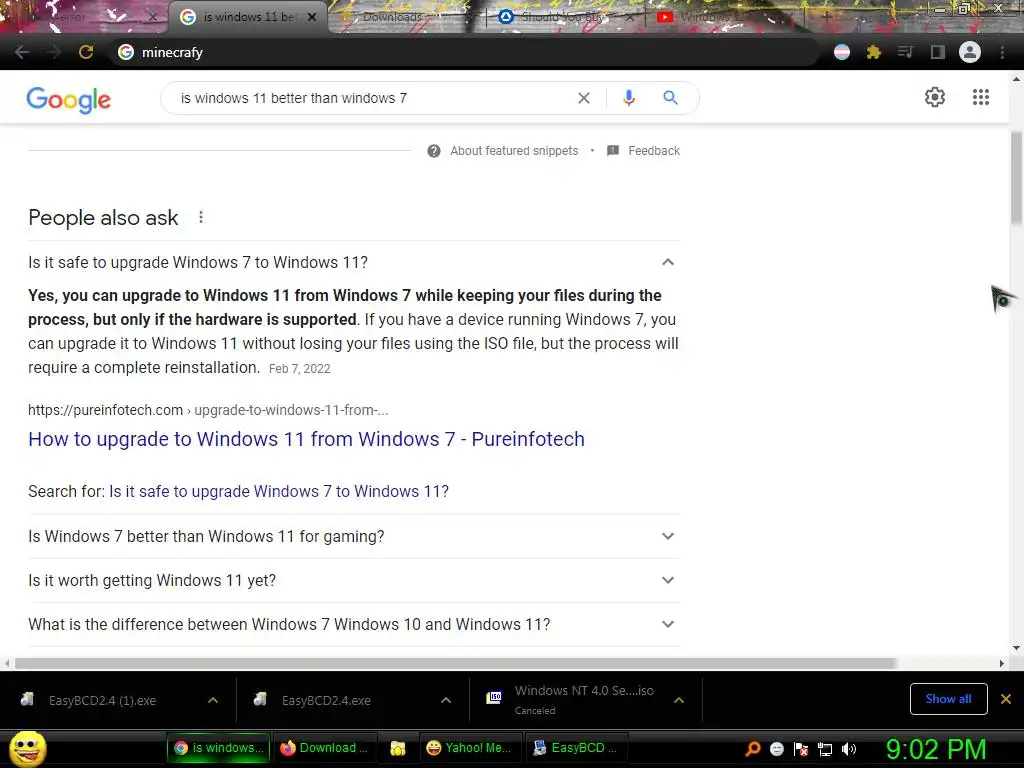Switch to Chrome 'is windows...' taskbar button
The image size is (1024, 768).
point(218,748)
